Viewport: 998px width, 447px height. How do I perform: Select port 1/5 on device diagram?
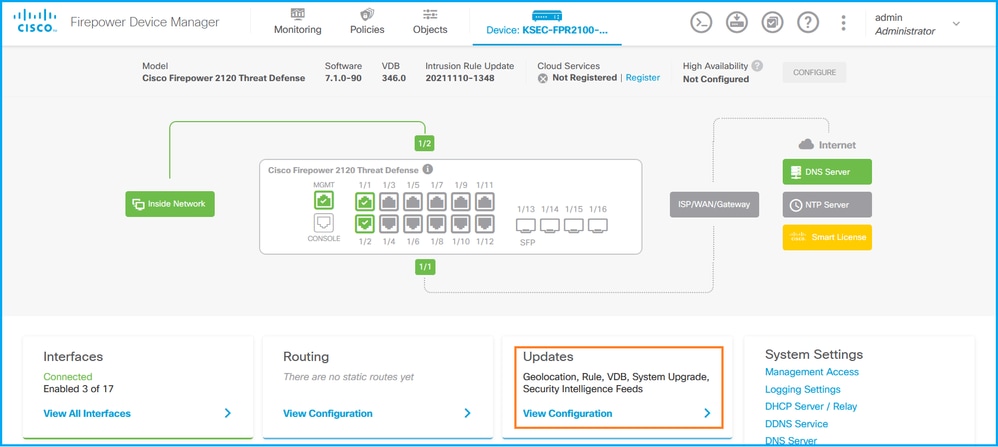point(413,202)
